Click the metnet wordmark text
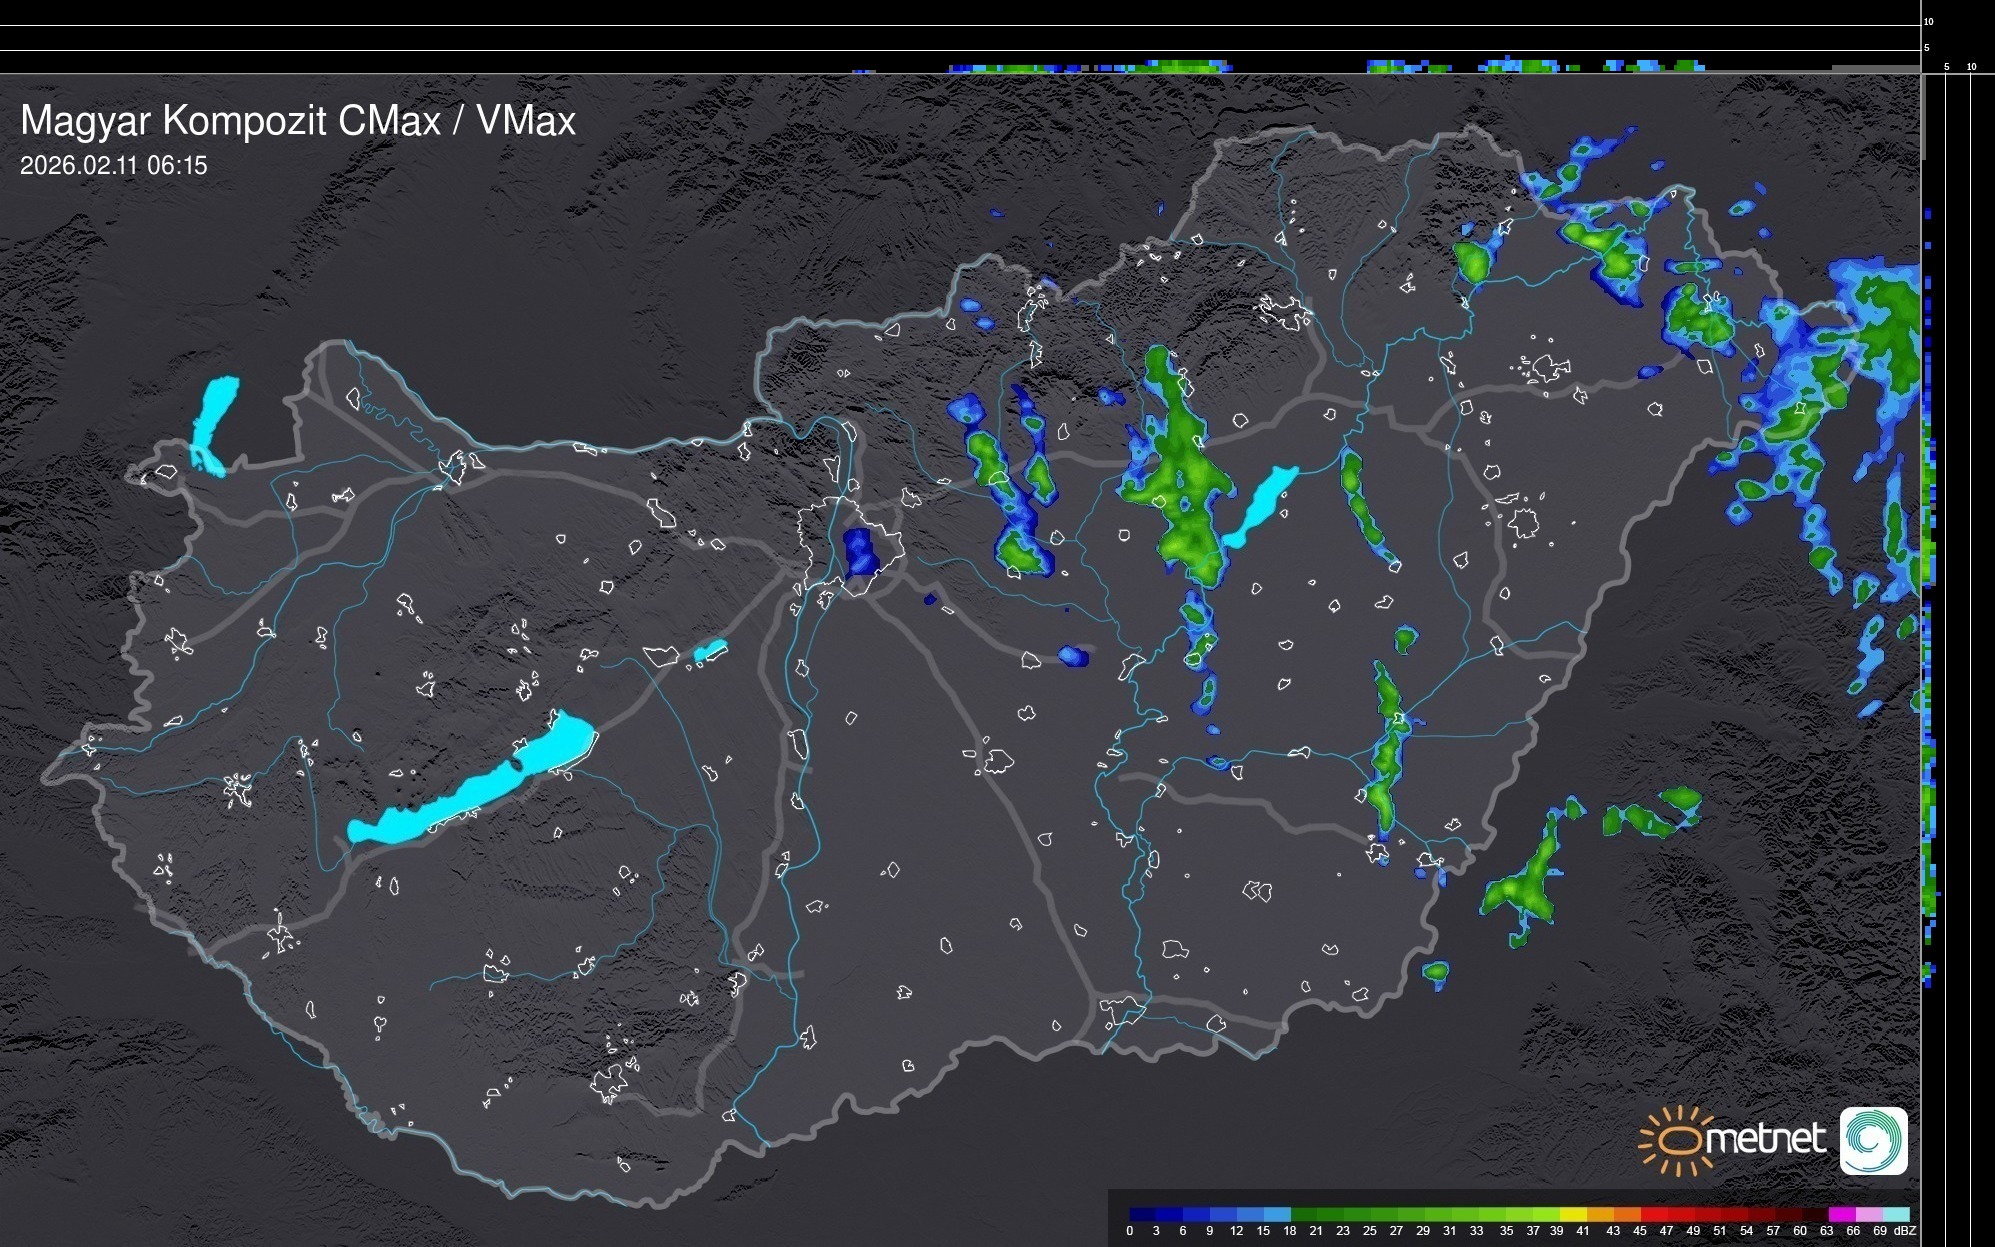 [1765, 1140]
